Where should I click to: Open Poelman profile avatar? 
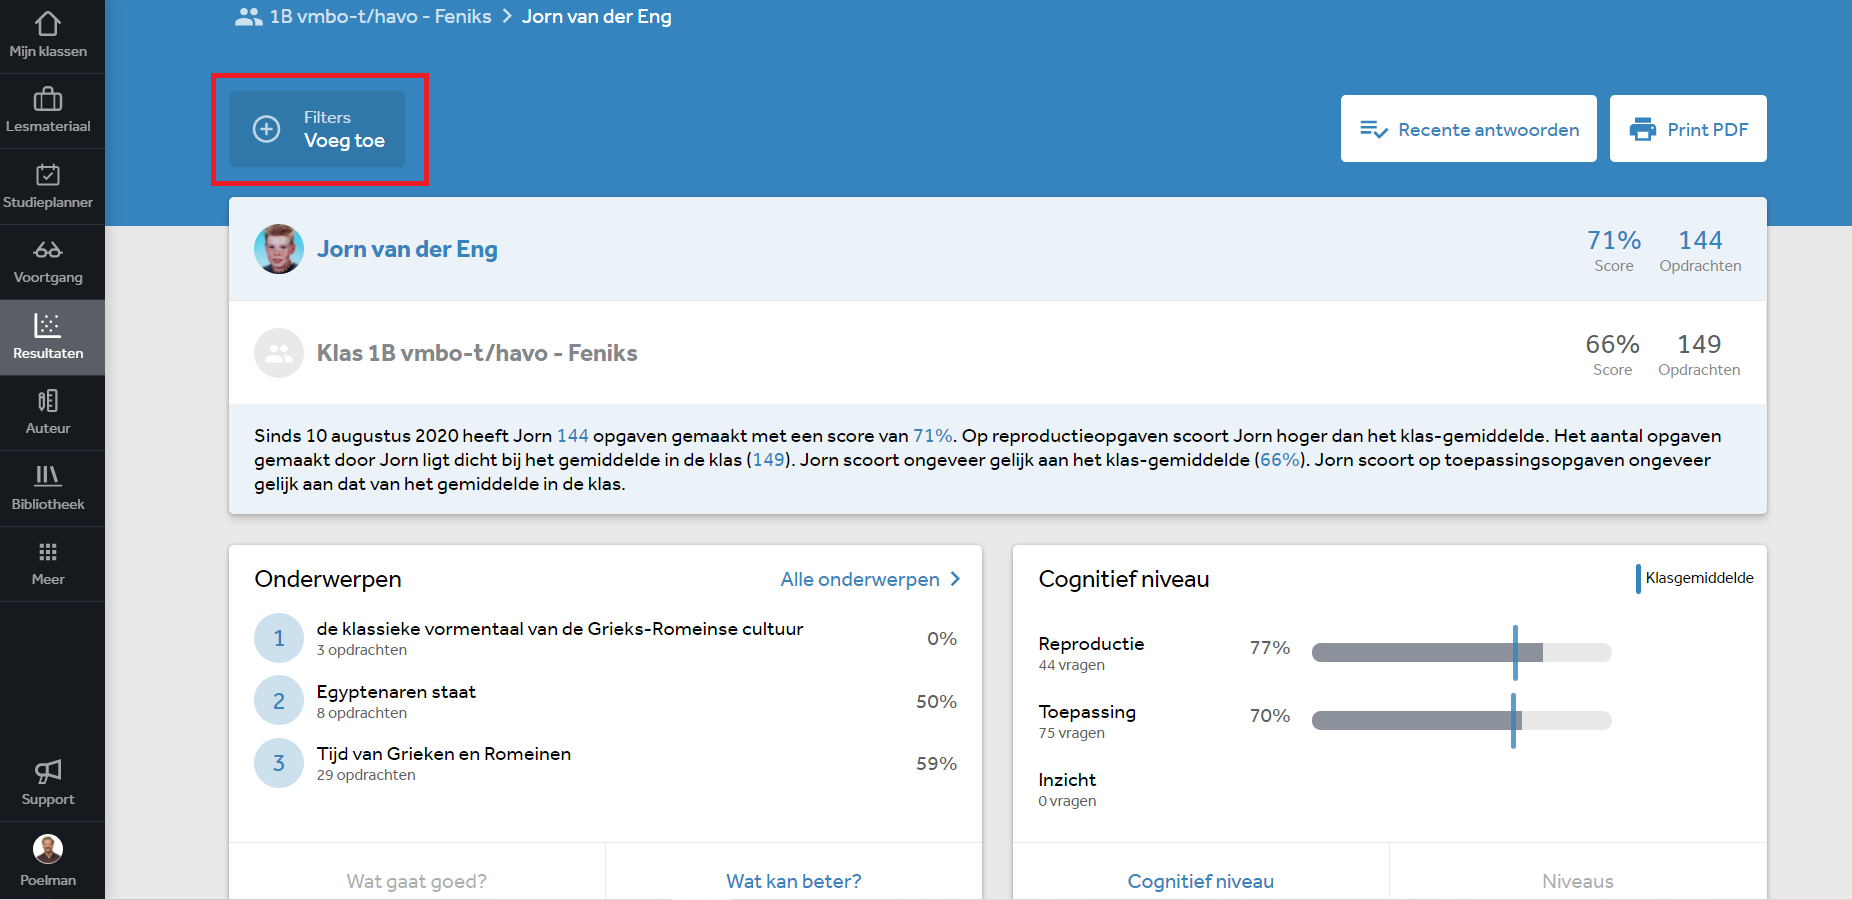[x=48, y=849]
